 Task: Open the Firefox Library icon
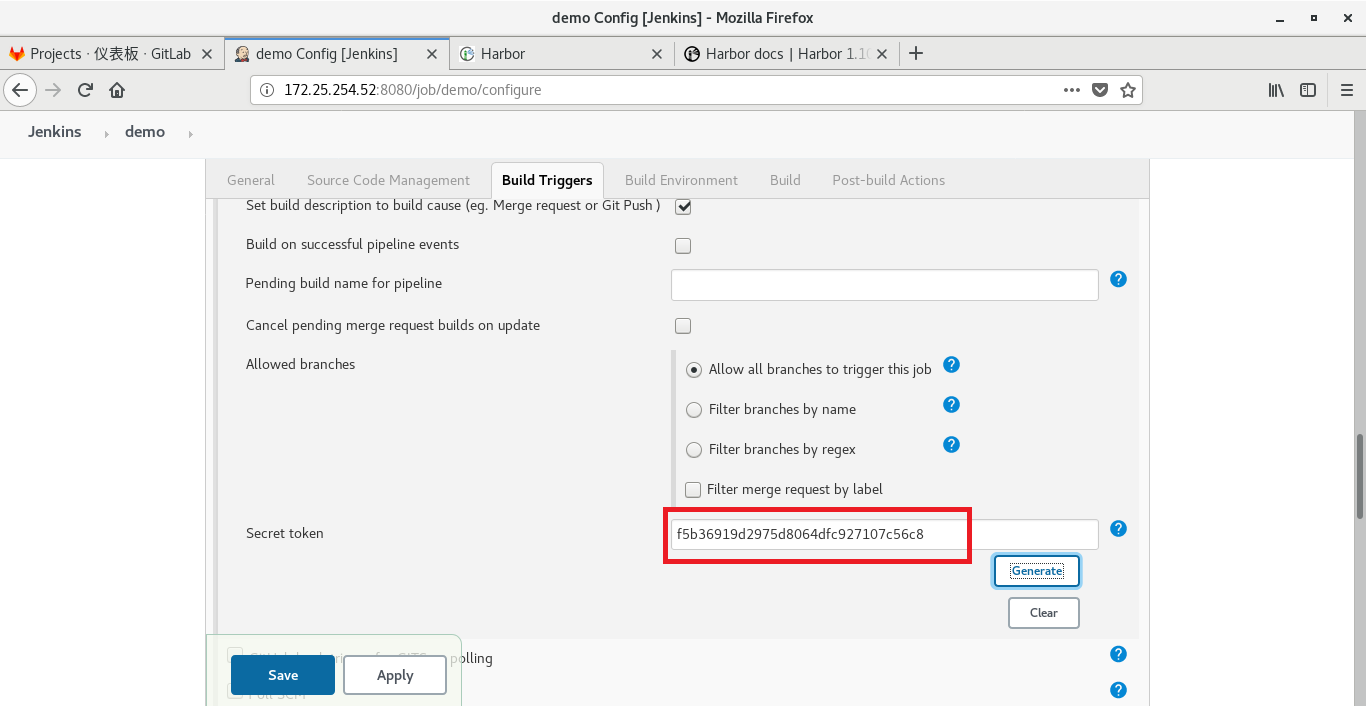[x=1276, y=90]
